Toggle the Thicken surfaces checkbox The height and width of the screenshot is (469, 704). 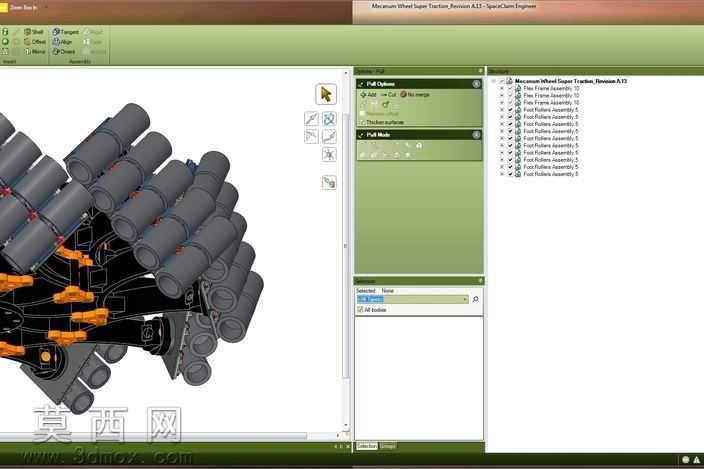pyautogui.click(x=362, y=122)
